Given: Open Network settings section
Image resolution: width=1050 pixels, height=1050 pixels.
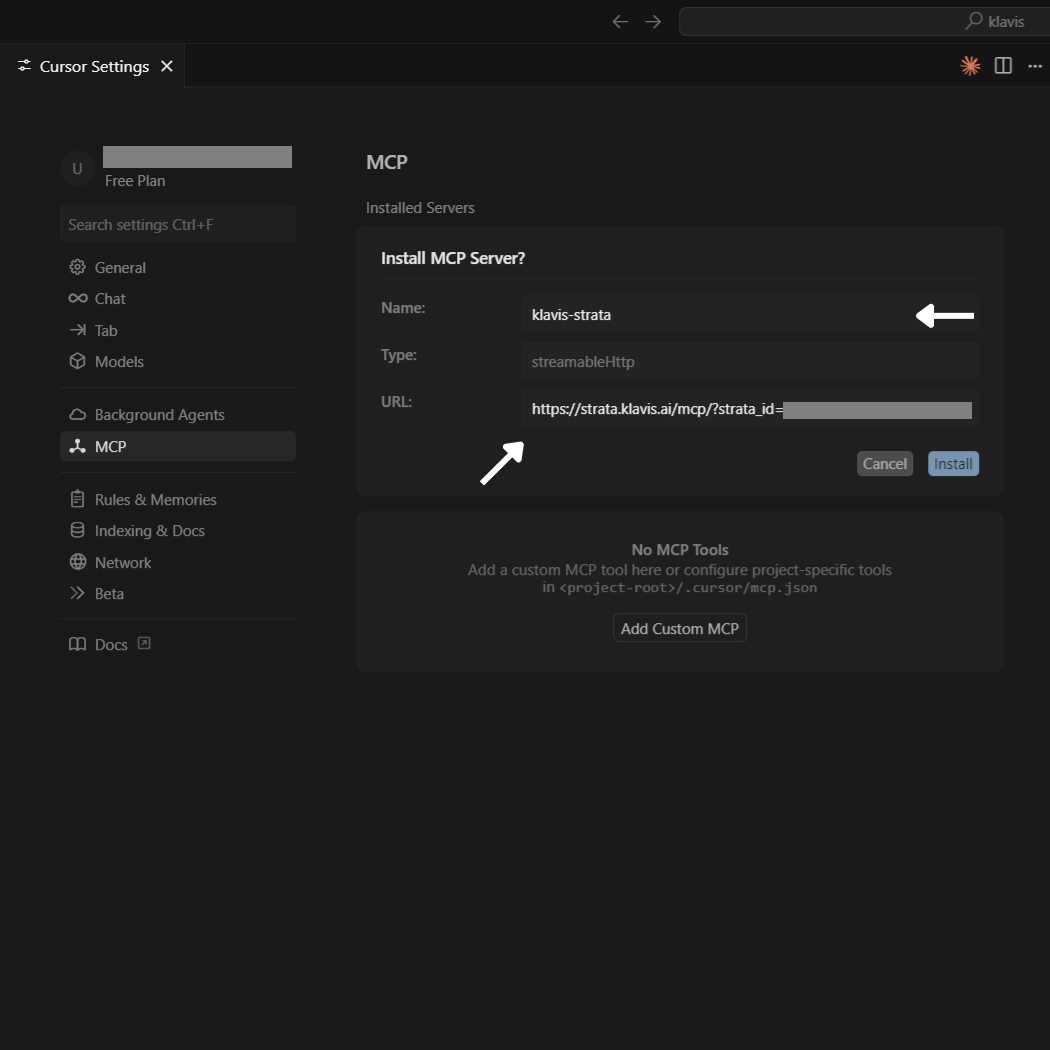Looking at the screenshot, I should [177, 562].
